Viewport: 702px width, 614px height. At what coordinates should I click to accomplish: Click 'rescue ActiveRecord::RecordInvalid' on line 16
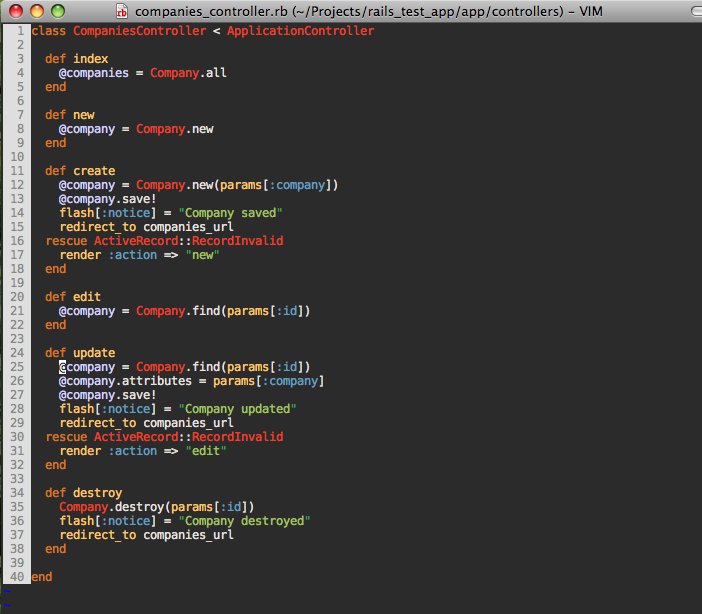[164, 241]
